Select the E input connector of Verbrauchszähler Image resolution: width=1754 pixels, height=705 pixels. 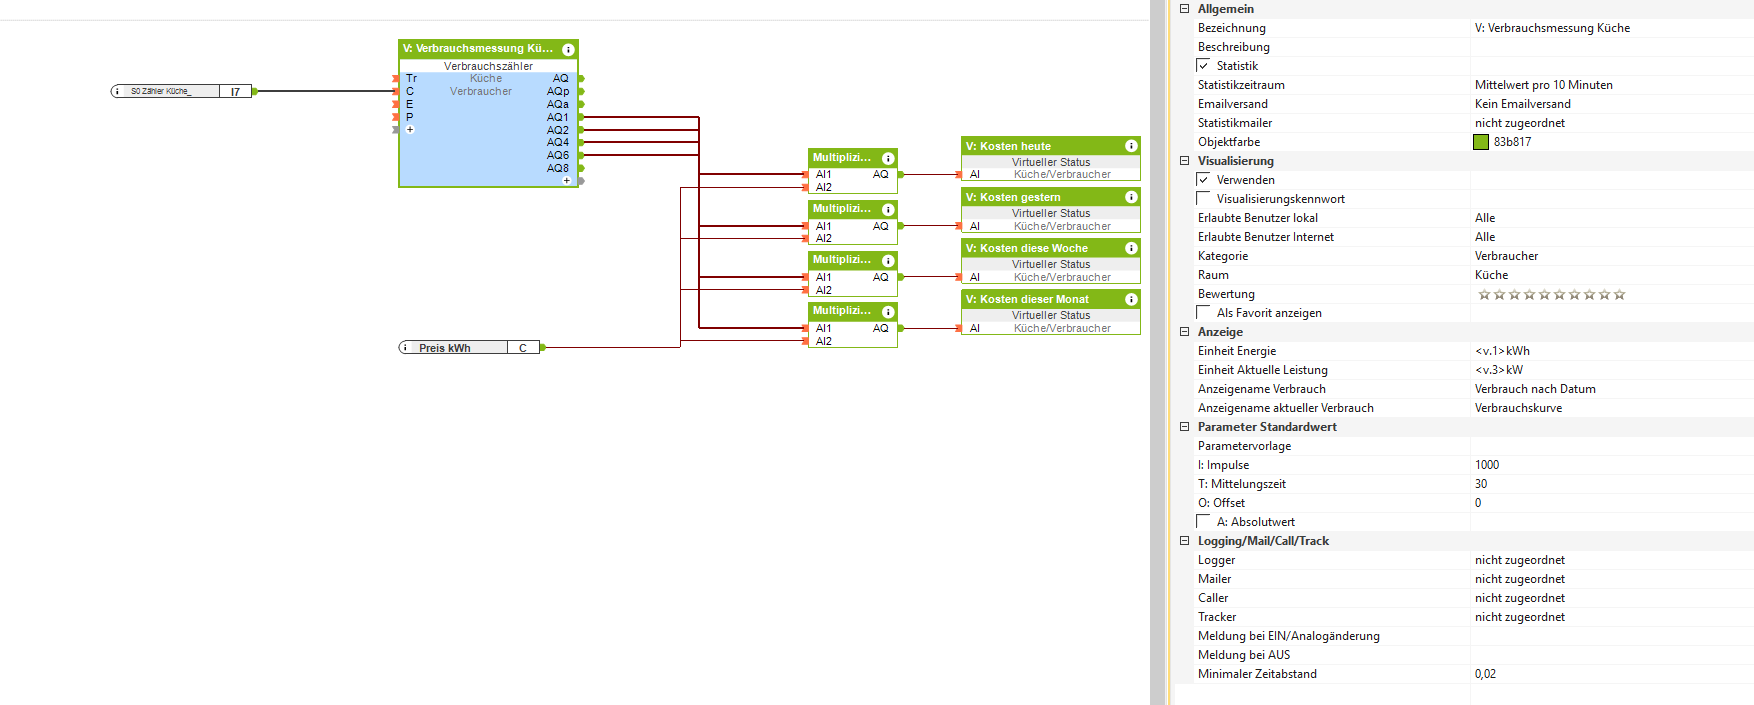click(x=396, y=104)
